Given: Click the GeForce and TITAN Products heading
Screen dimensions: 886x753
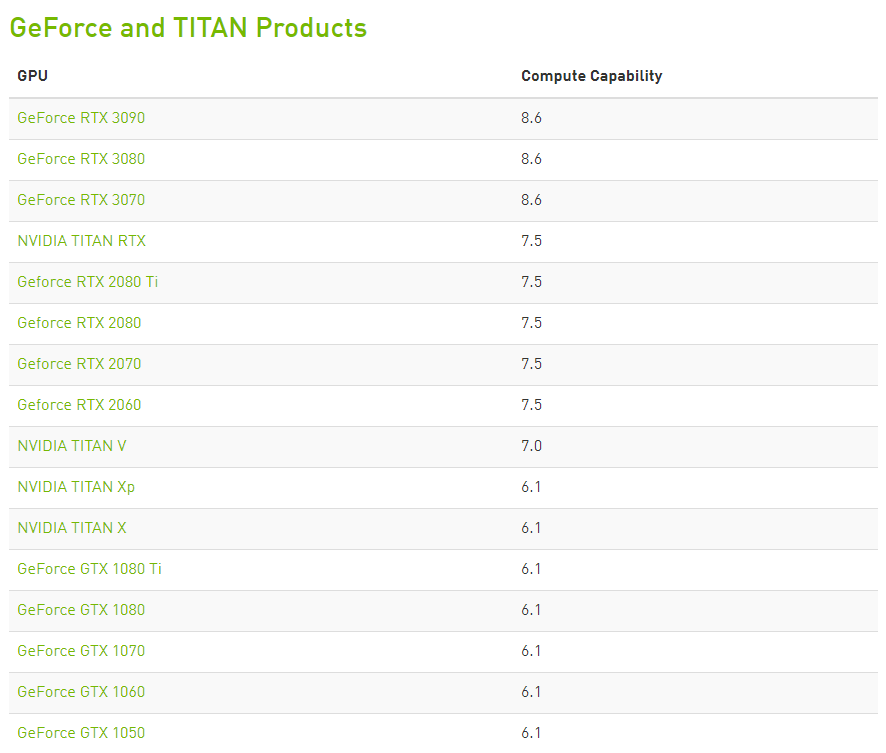Looking at the screenshot, I should pos(188,28).
